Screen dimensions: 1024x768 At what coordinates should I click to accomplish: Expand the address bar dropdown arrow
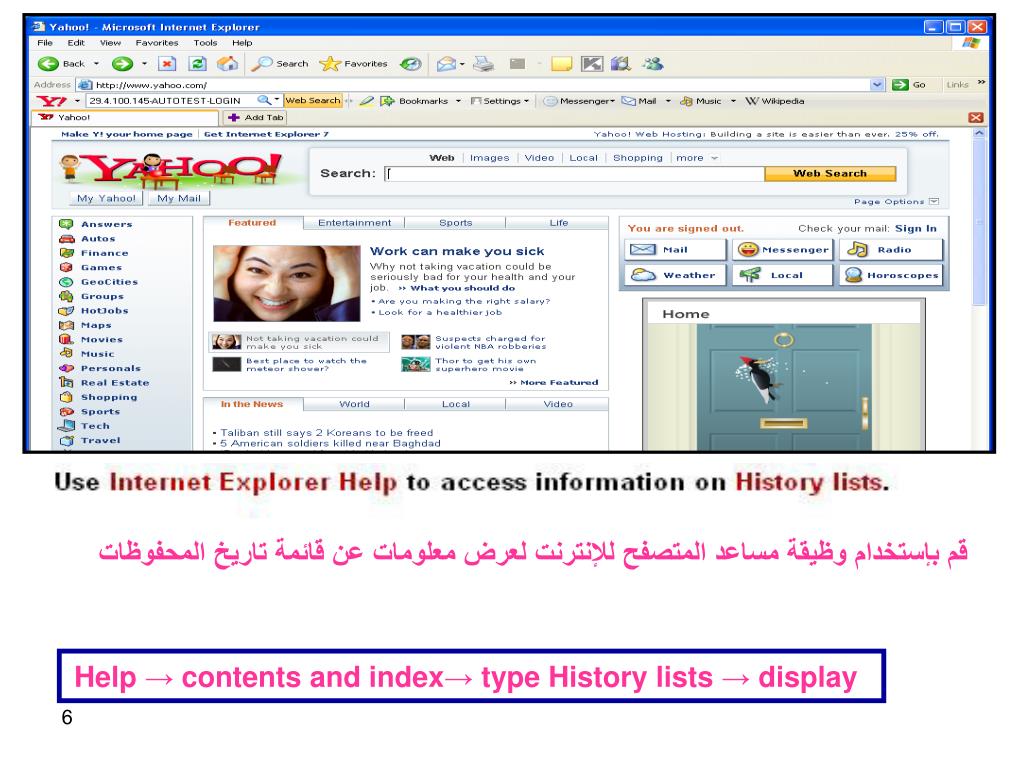(877, 85)
